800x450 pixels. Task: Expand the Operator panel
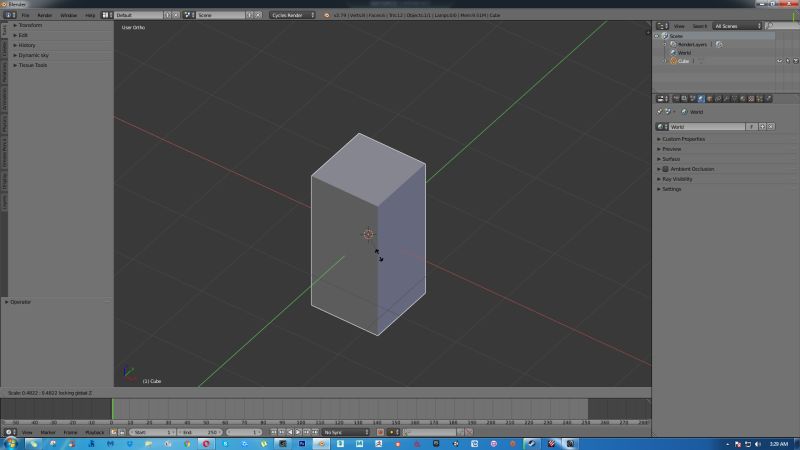point(18,302)
